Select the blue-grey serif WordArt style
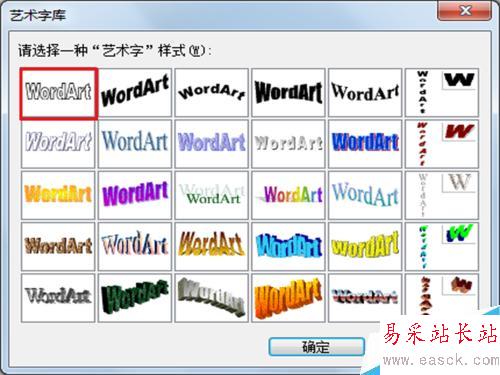The height and width of the screenshot is (375, 500). click(x=135, y=144)
